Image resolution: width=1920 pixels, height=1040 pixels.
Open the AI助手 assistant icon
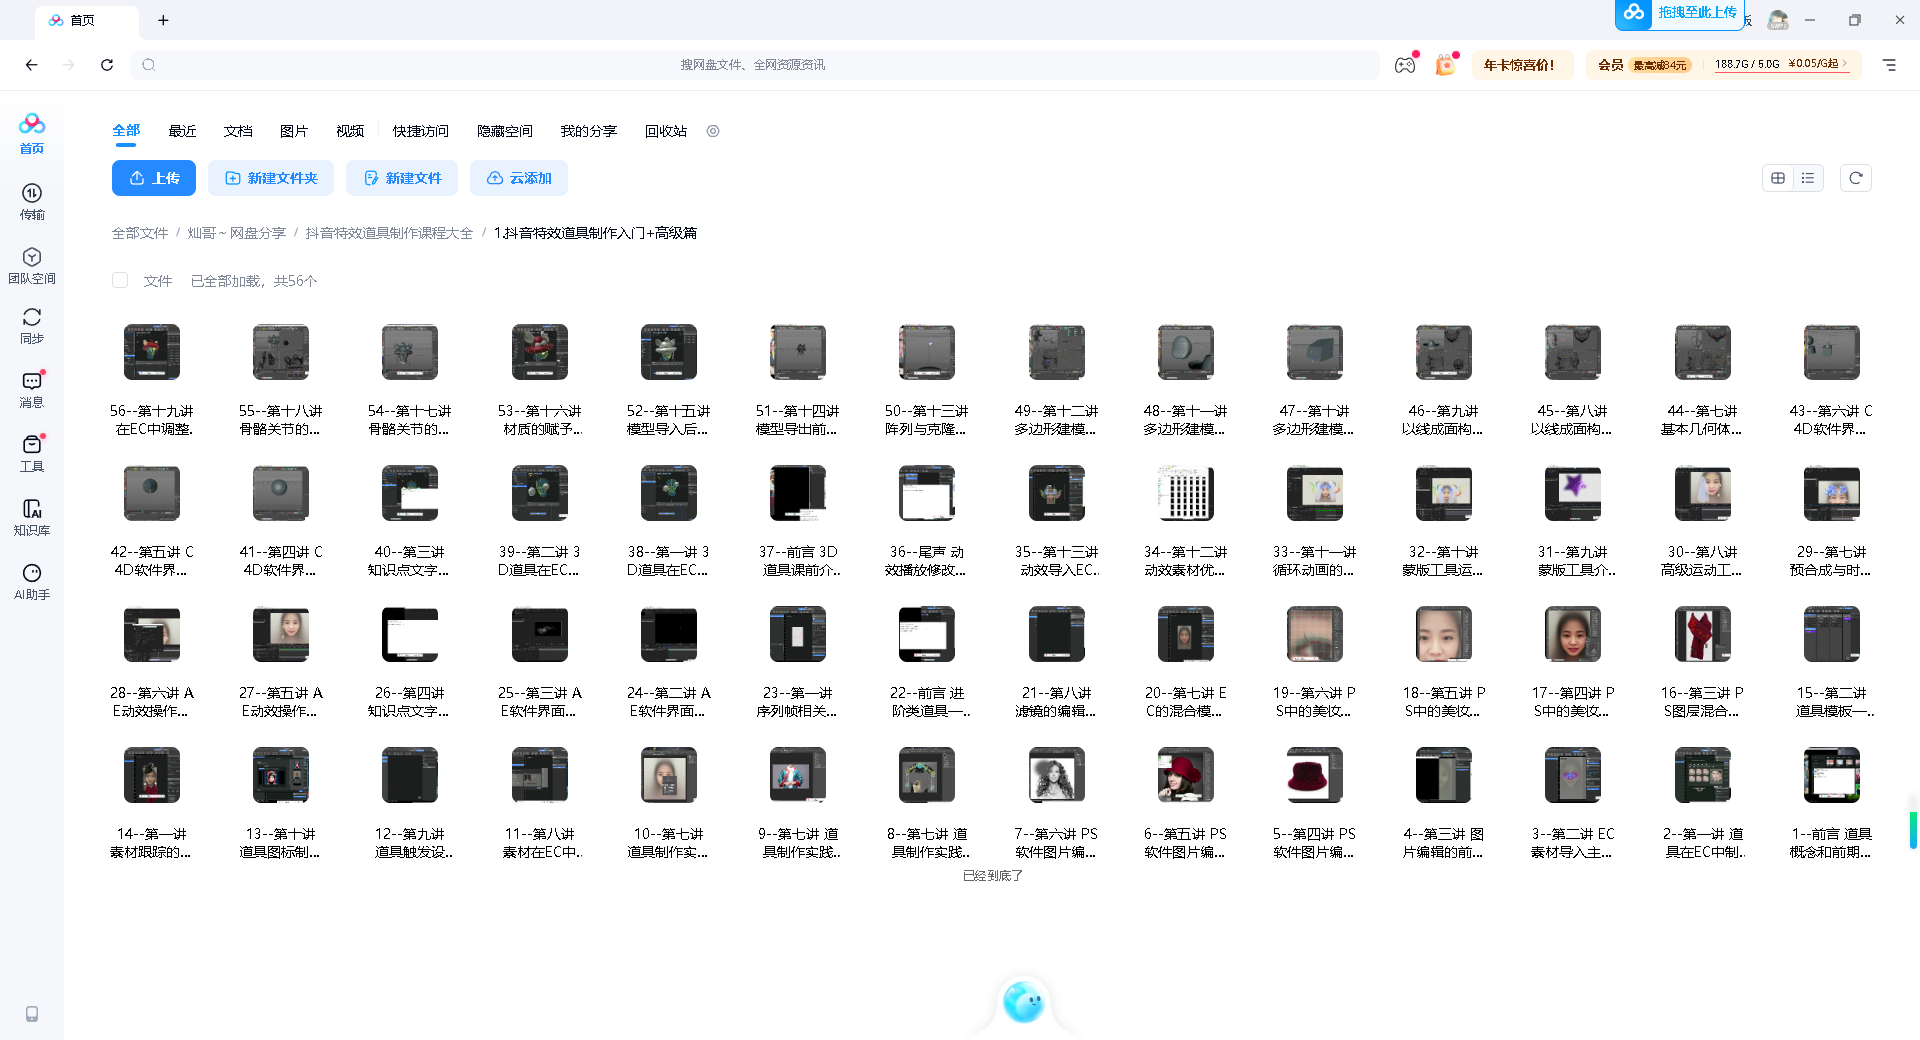coord(32,581)
